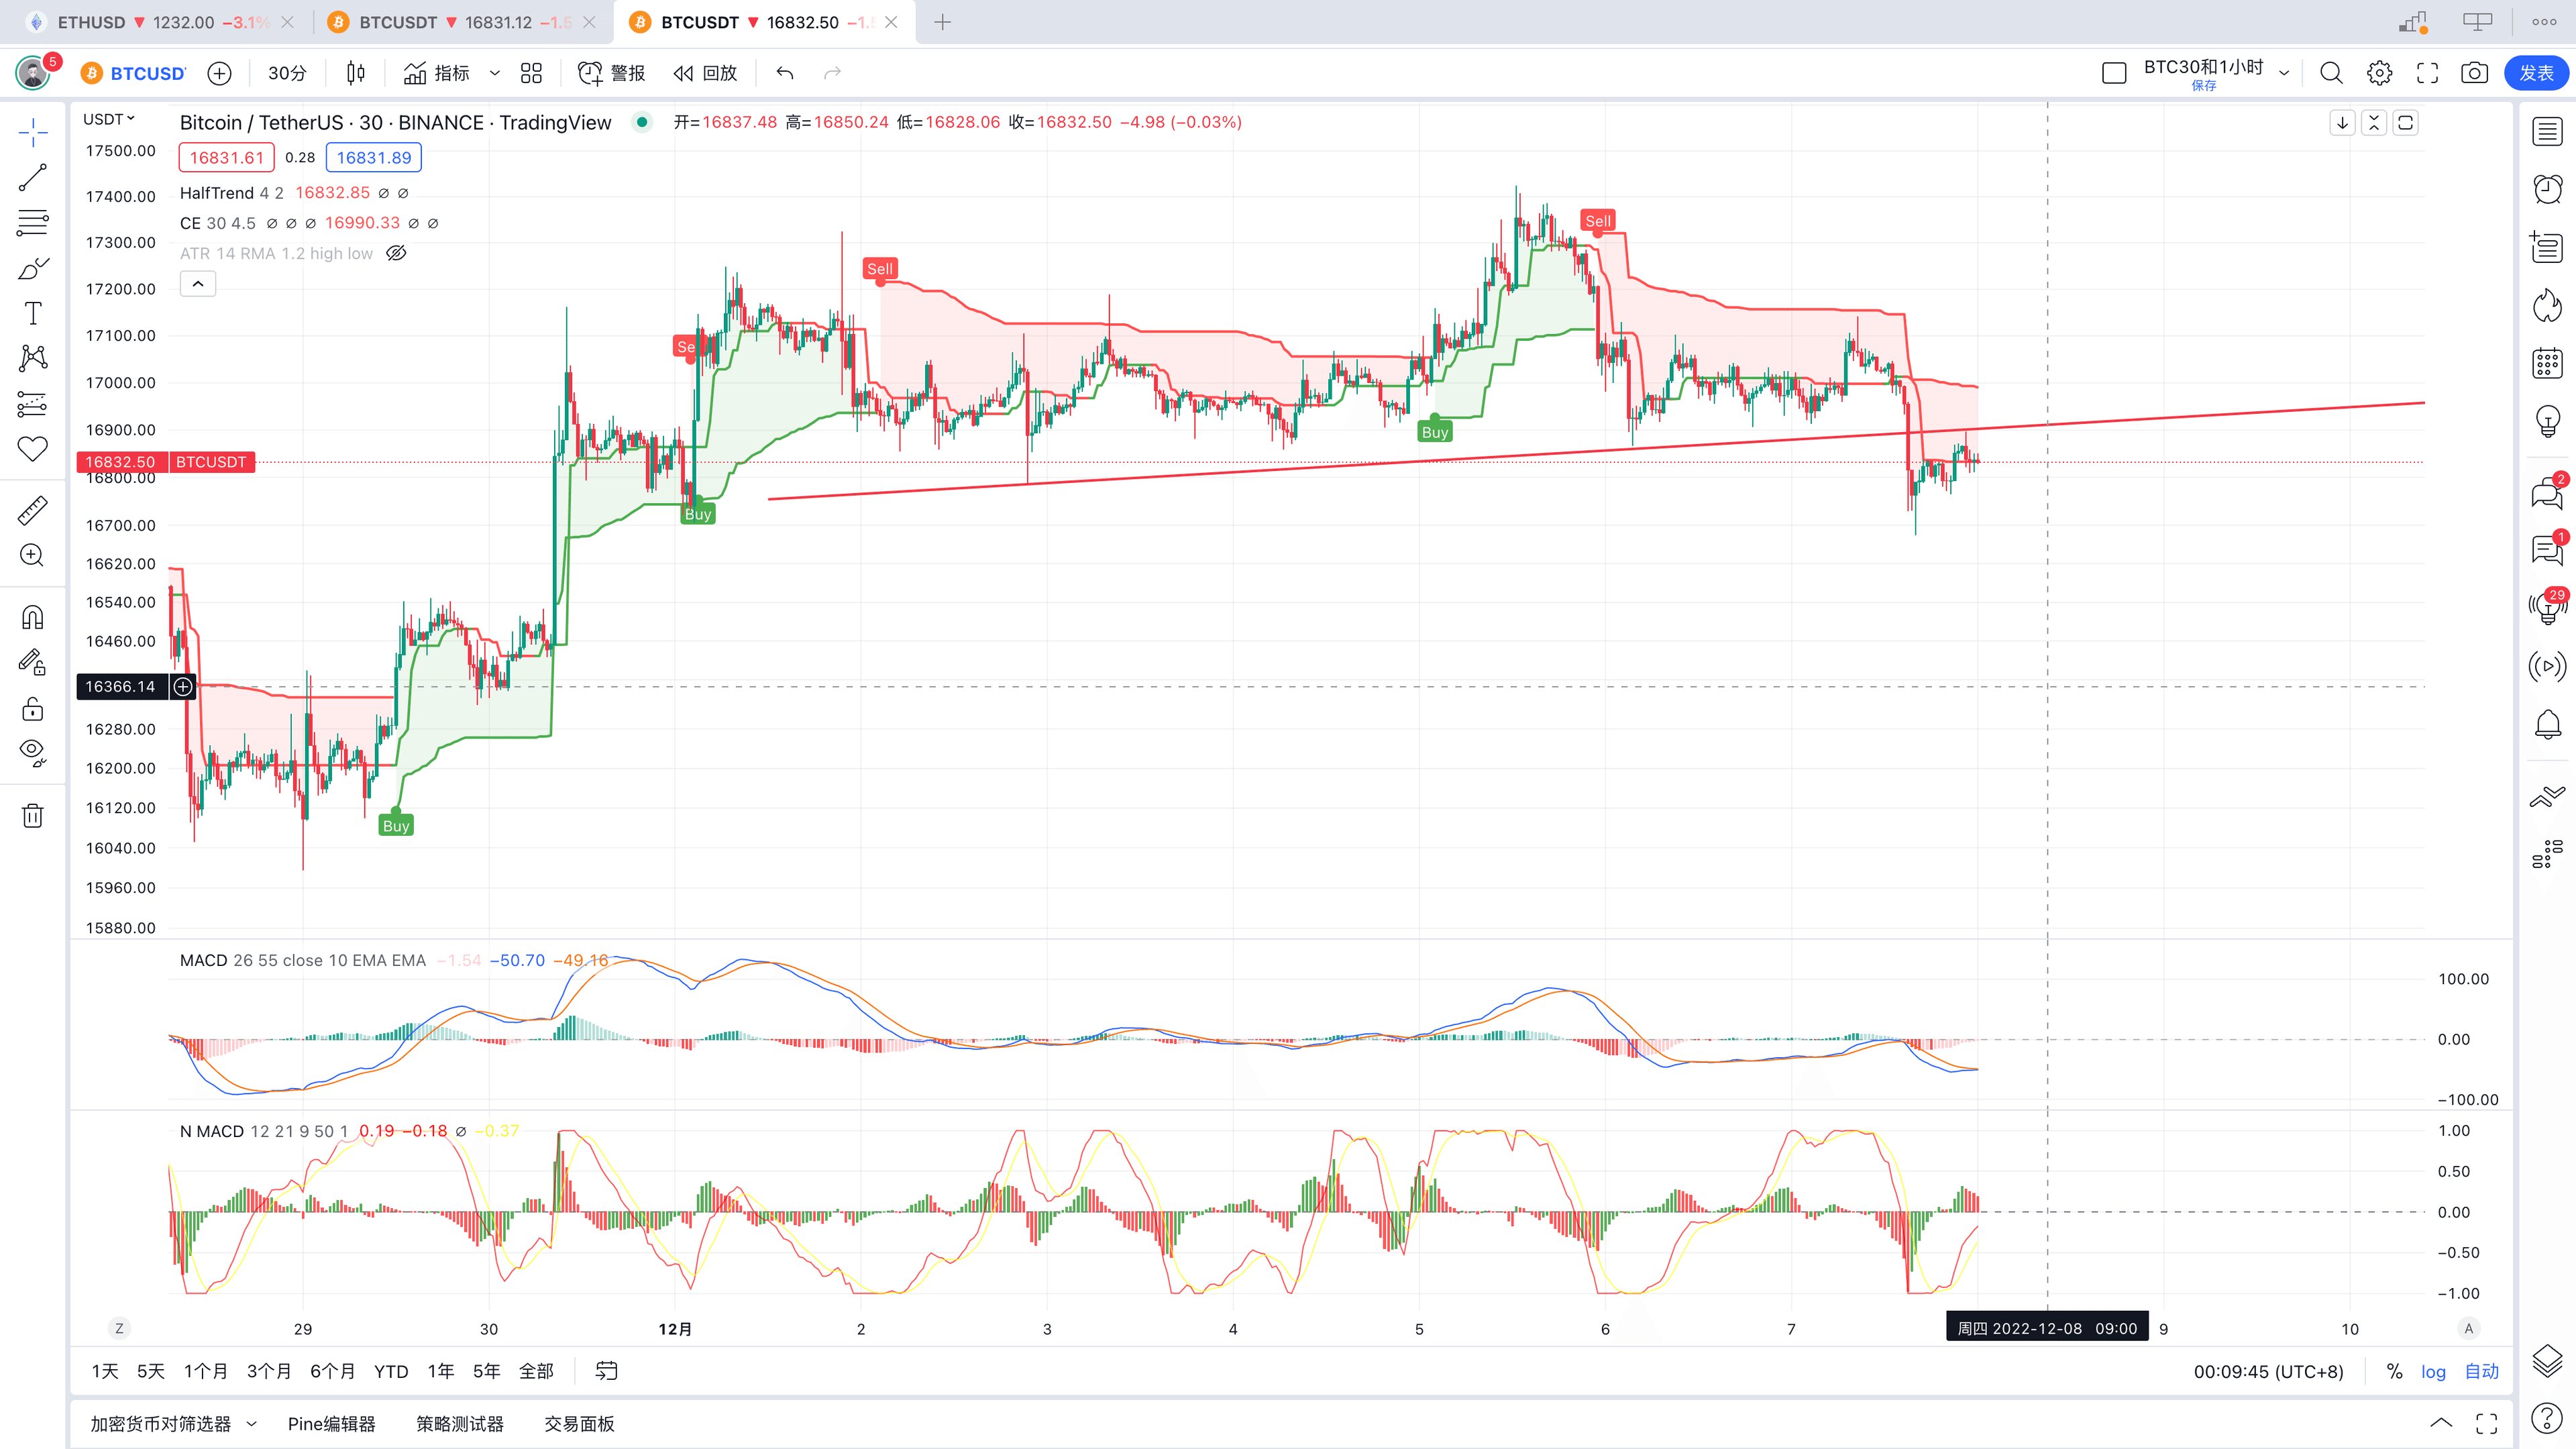This screenshot has height=1449, width=2576.
Task: Toggle log scale mode
Action: click(2433, 1371)
